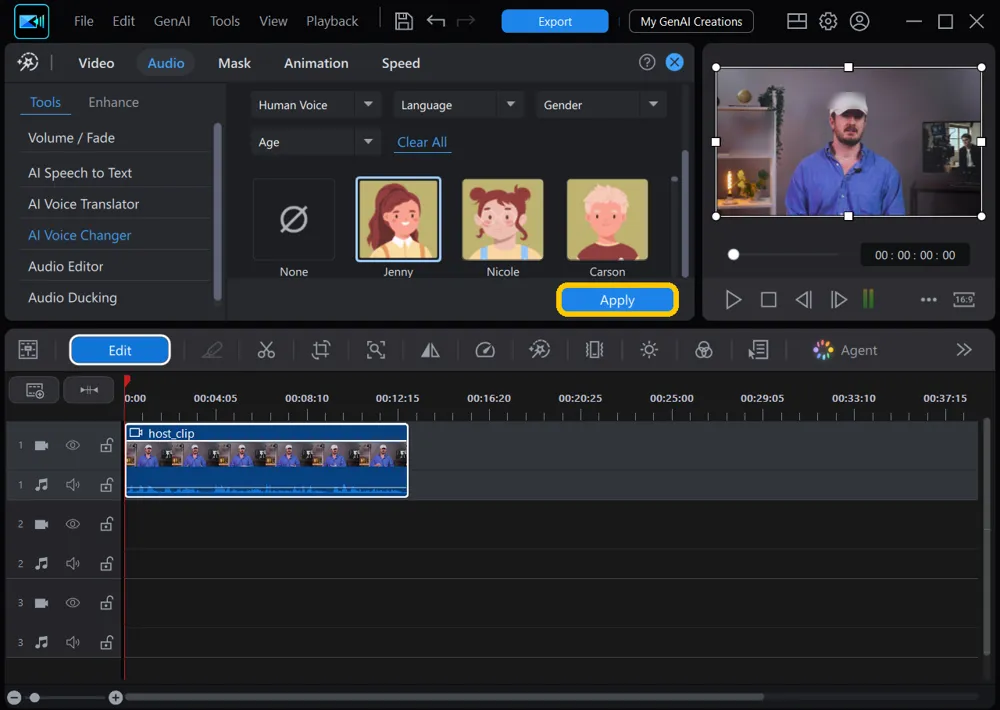Click the preview playback position slider
Screen dimensions: 1000x710
[783, 255]
